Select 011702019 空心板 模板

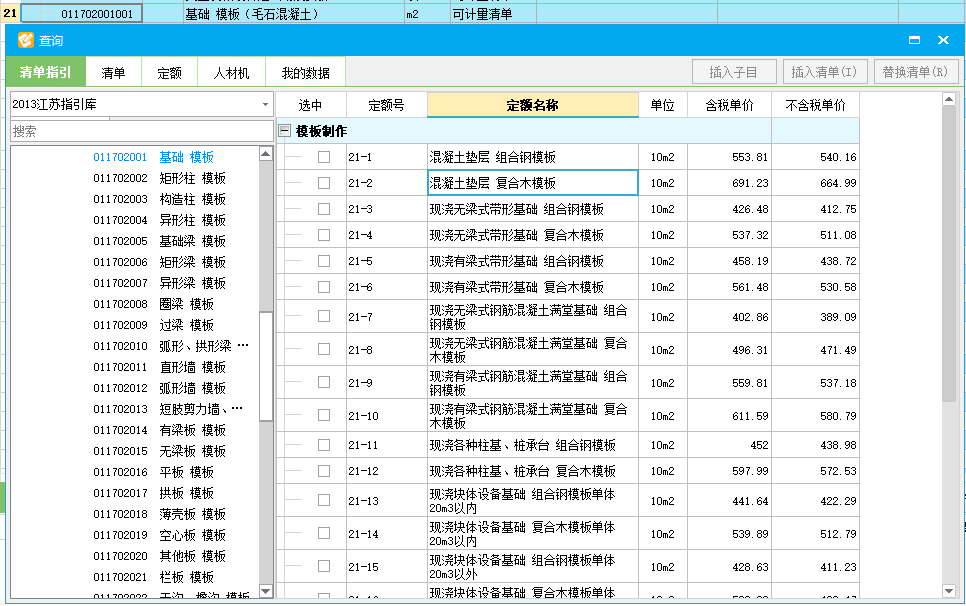pos(159,535)
